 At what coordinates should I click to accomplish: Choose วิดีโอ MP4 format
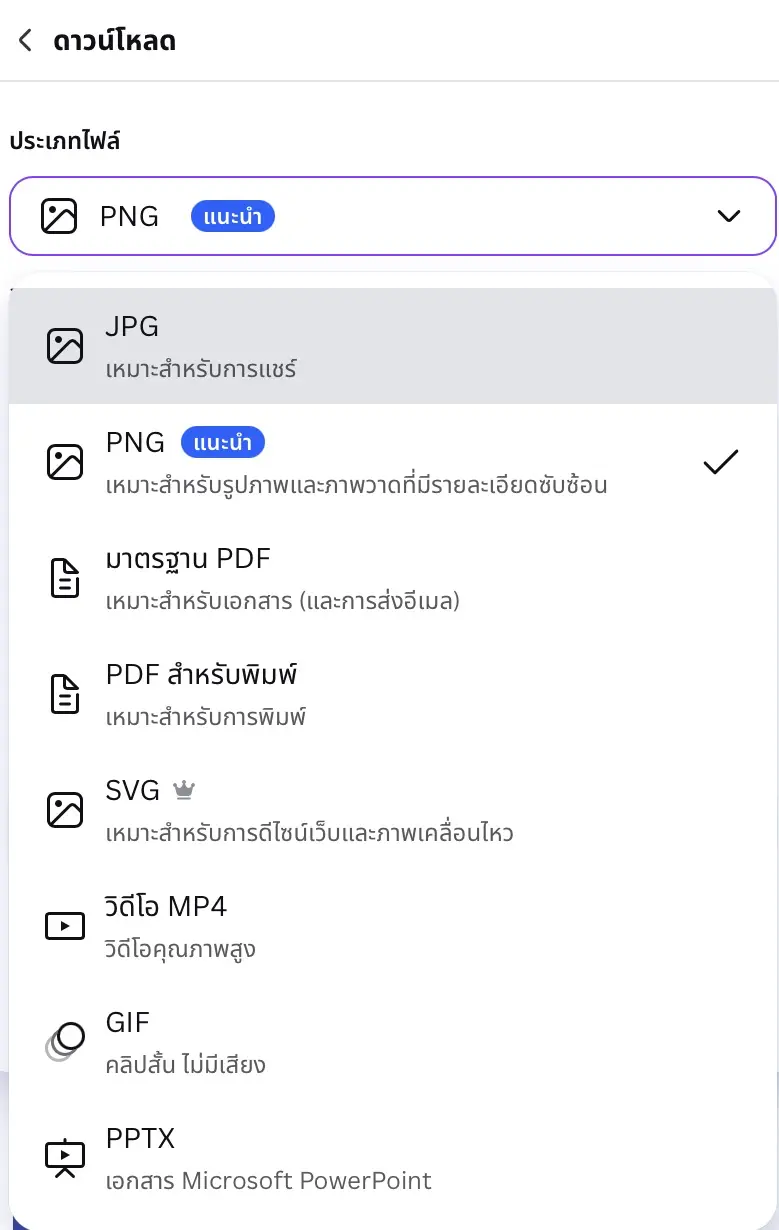tap(393, 926)
